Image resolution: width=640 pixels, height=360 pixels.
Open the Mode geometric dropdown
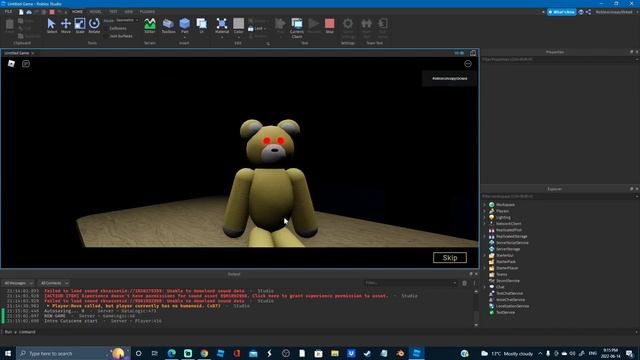point(127,20)
